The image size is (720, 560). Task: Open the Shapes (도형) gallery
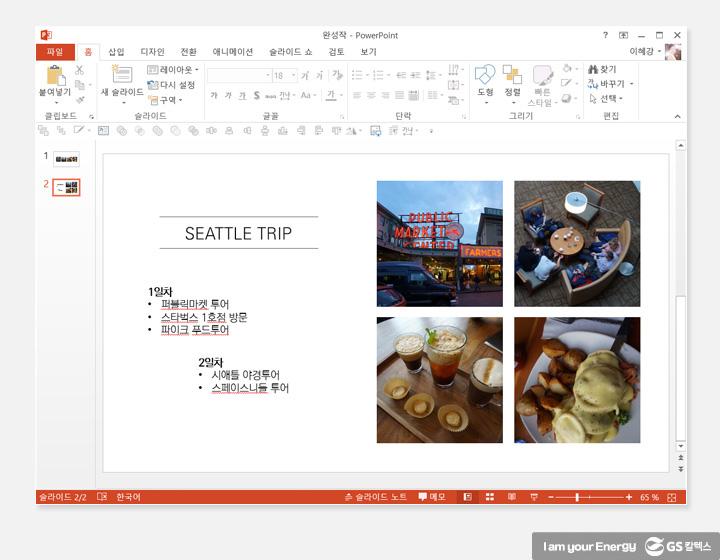[x=485, y=75]
